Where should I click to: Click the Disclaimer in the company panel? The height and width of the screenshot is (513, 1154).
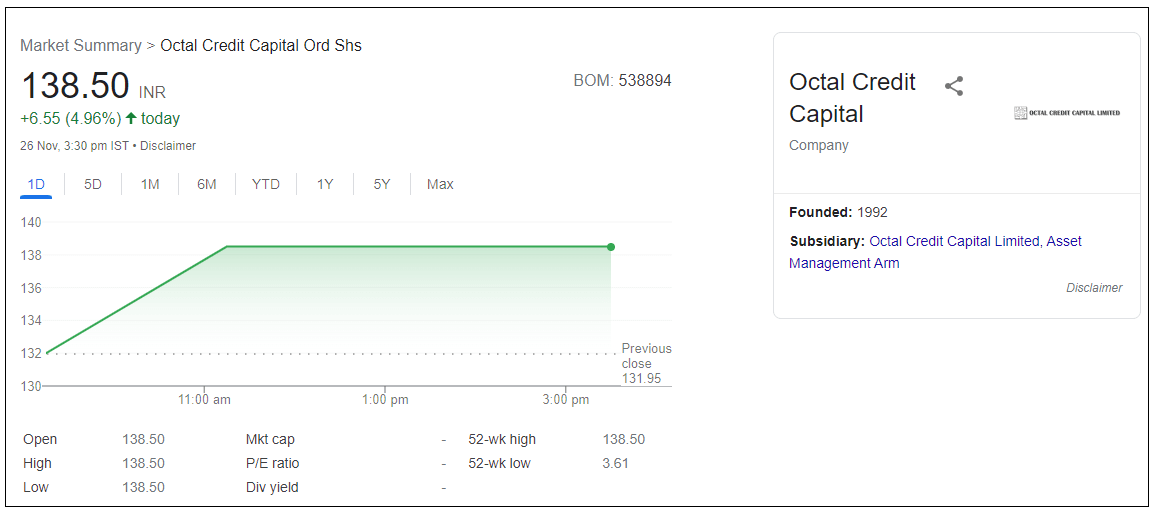(1094, 288)
